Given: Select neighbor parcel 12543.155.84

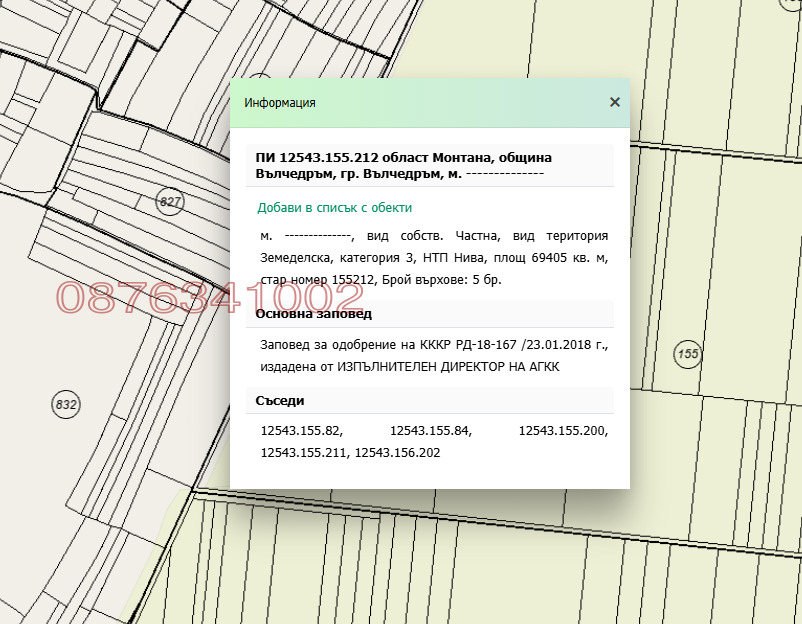Looking at the screenshot, I should tap(430, 431).
